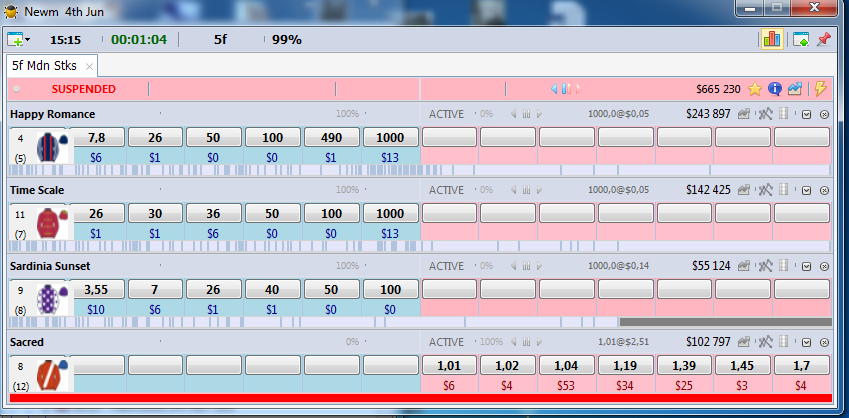849x418 pixels.
Task: Click the red SUSPENDED status label
Action: 83,89
